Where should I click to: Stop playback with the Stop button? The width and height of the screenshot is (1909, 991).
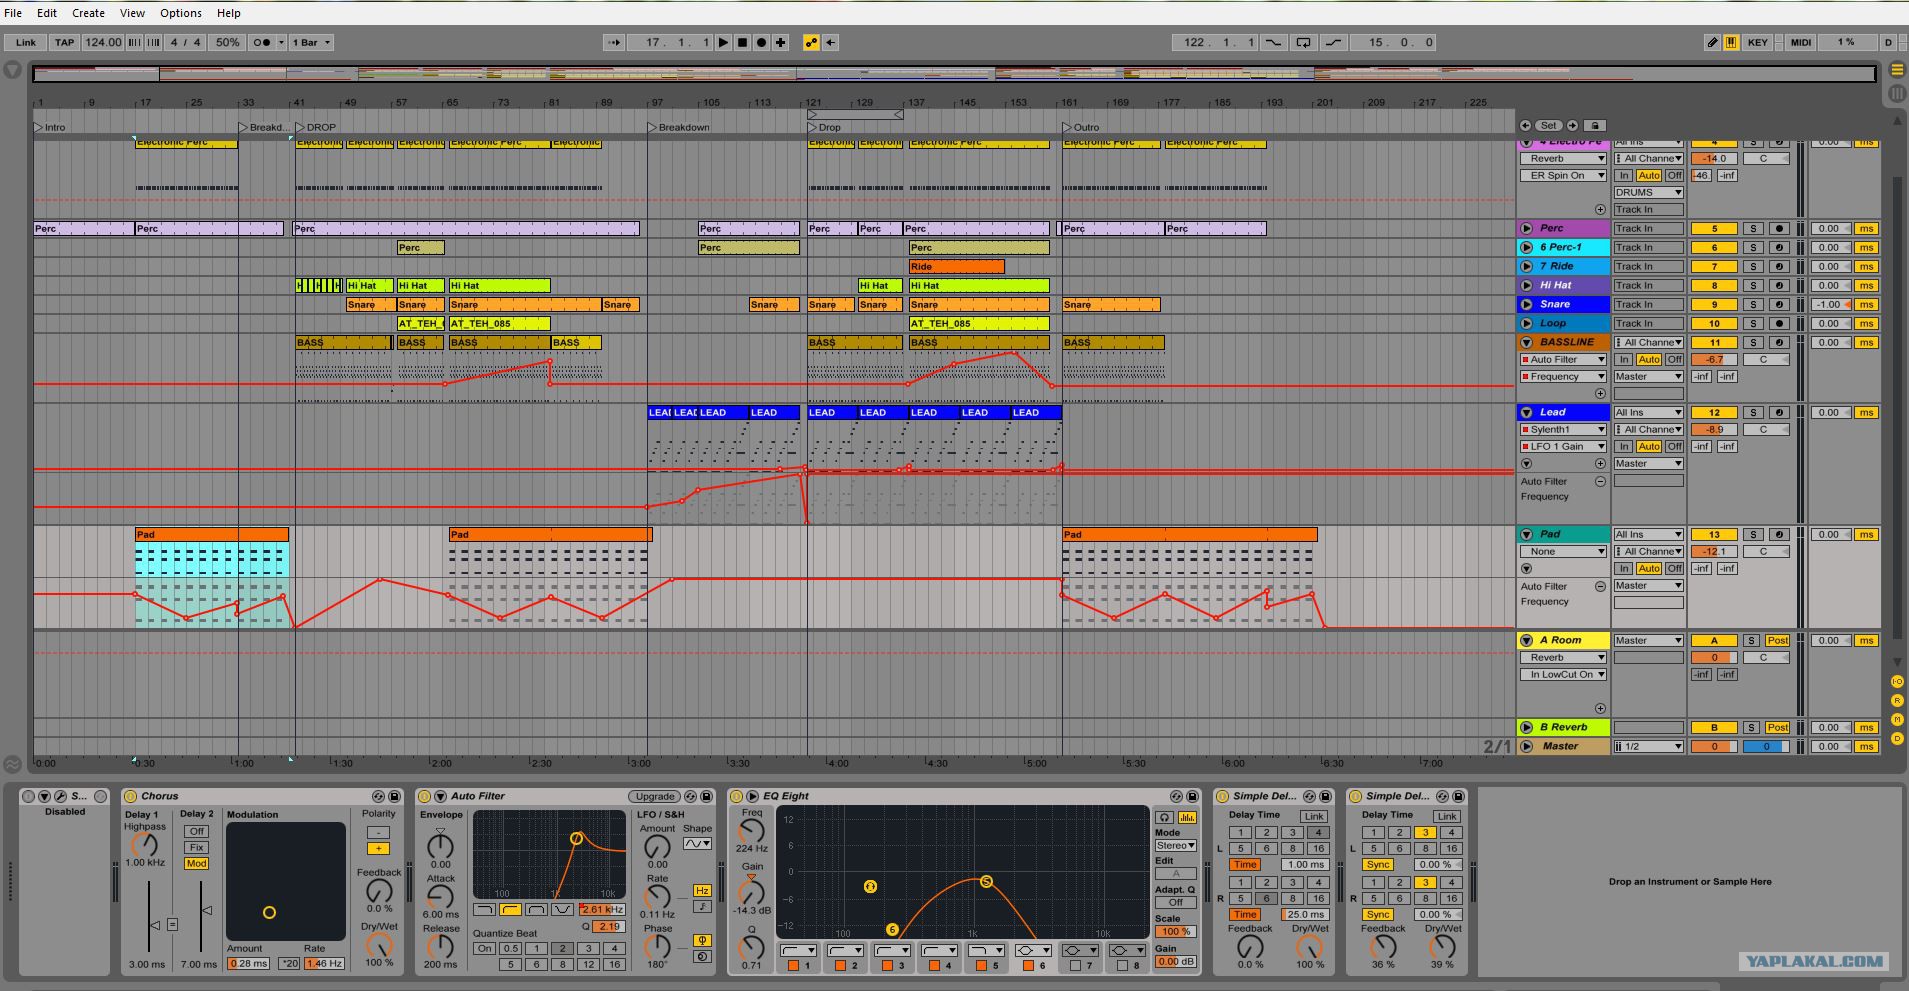point(743,42)
